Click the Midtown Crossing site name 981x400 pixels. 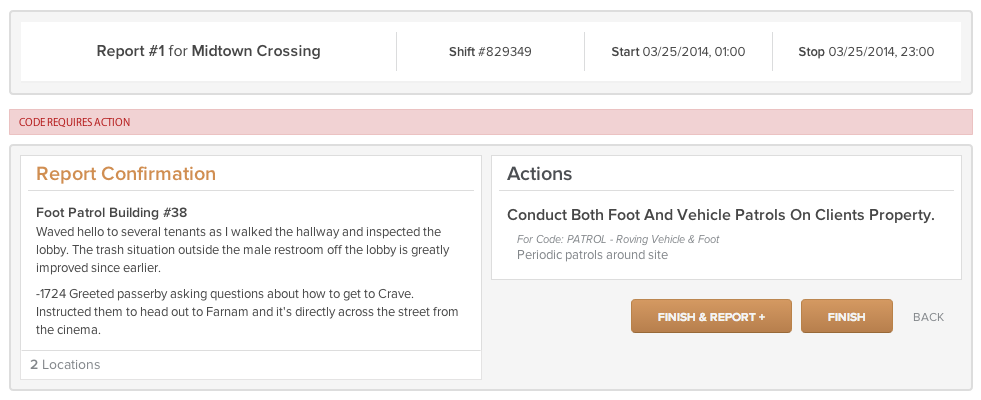256,51
